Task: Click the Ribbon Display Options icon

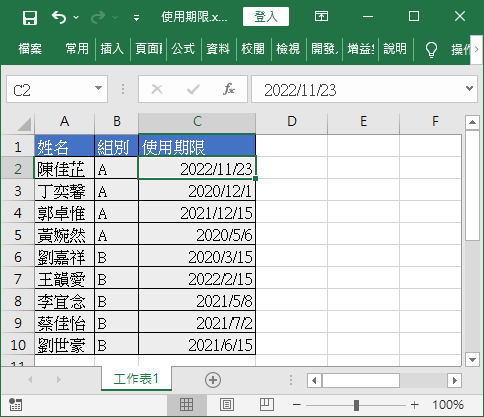Action: (321, 16)
